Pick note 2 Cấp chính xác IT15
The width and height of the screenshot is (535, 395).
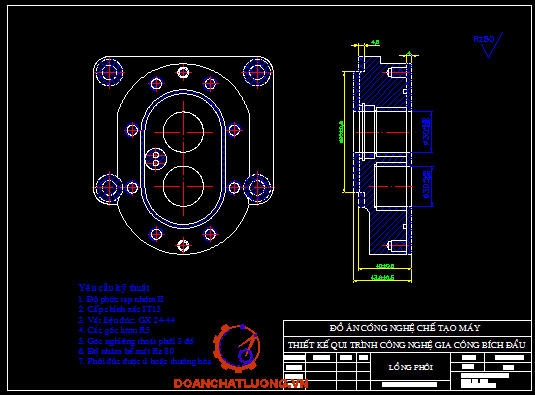tap(120, 309)
